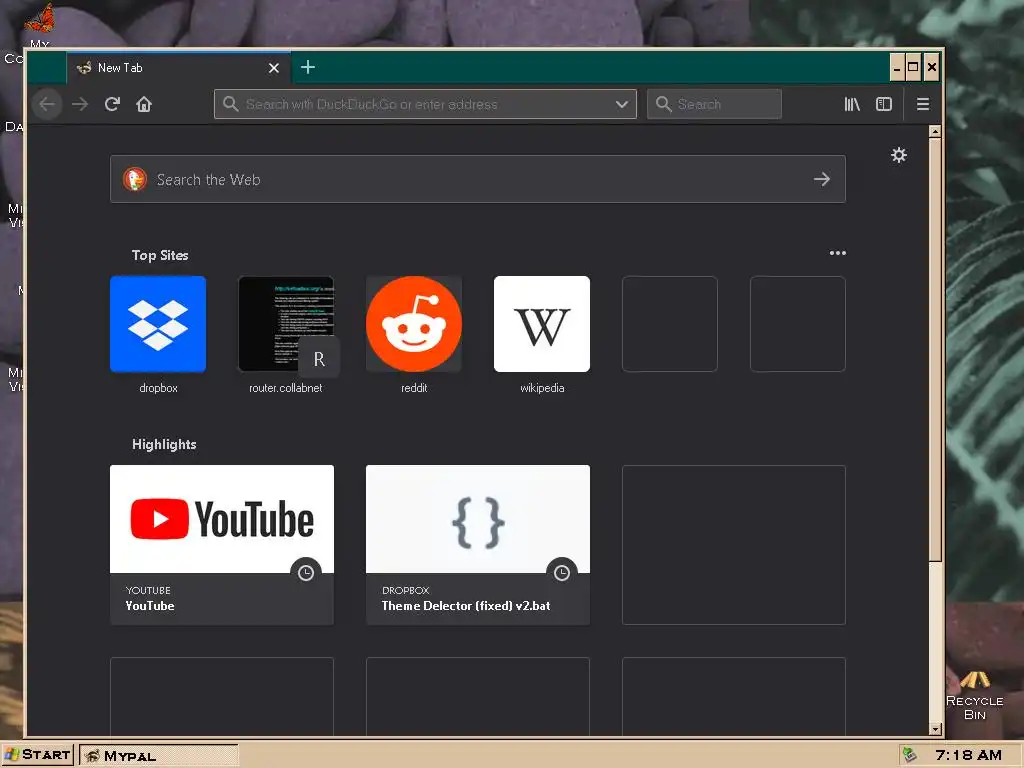Submit web search with arrow button

822,179
